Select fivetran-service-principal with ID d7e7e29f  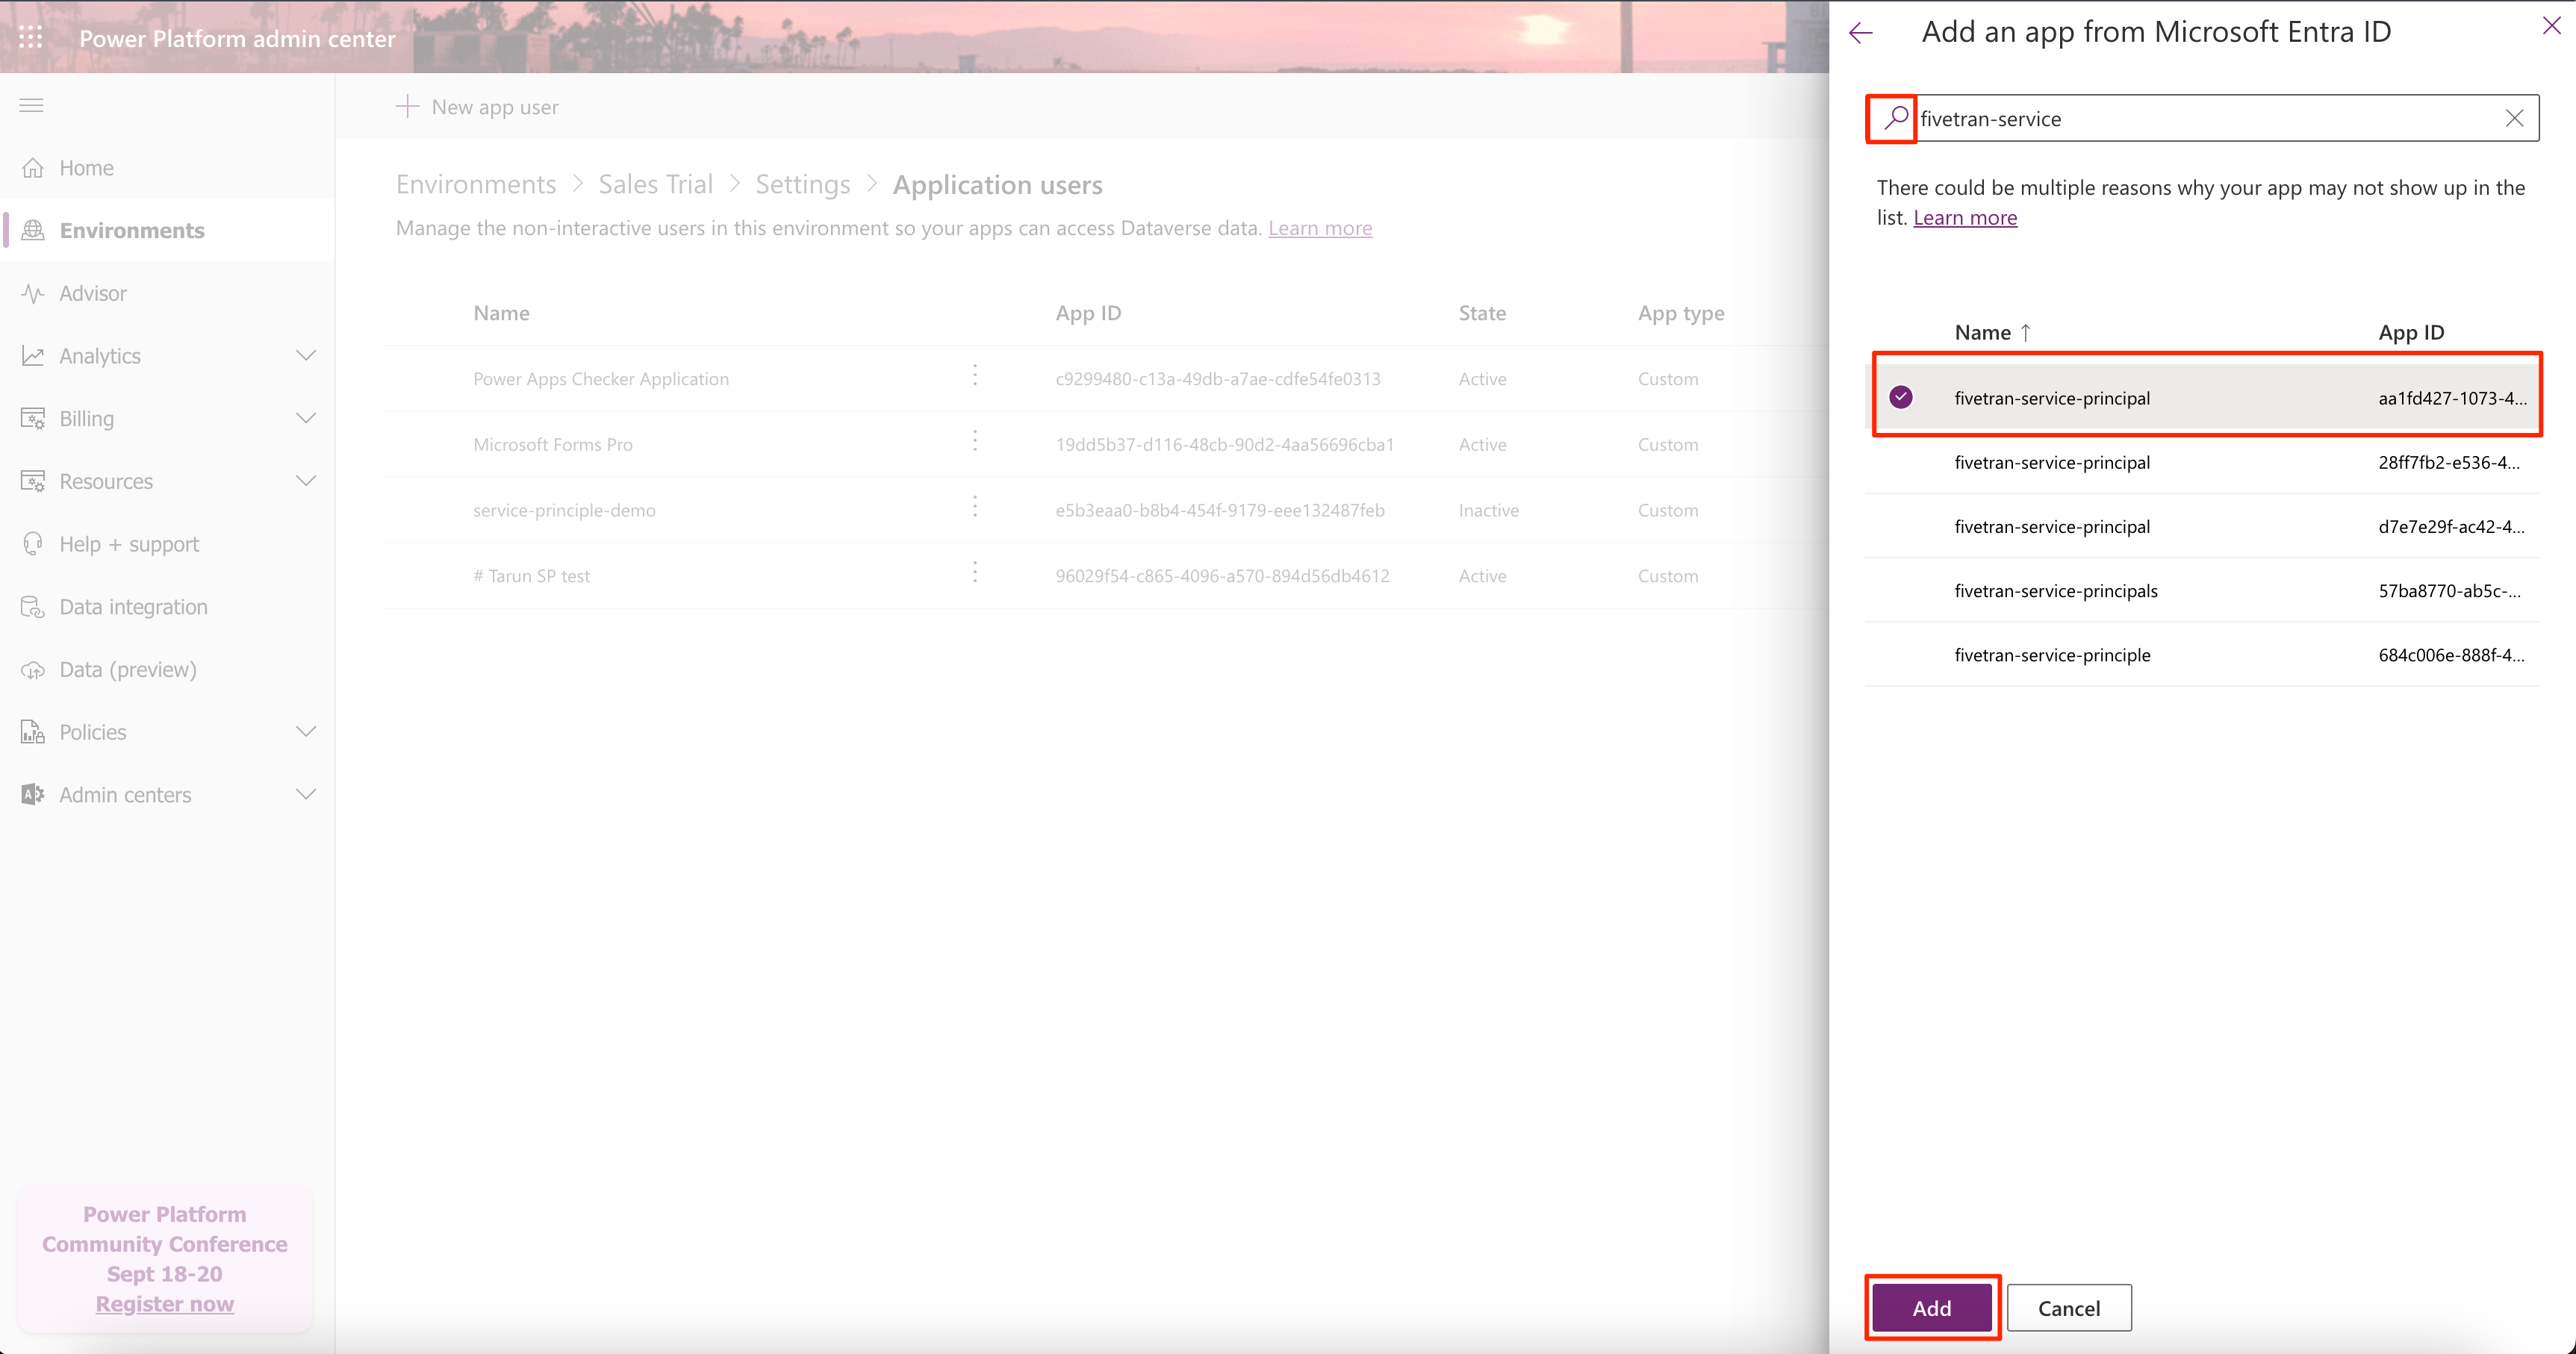tap(2202, 526)
